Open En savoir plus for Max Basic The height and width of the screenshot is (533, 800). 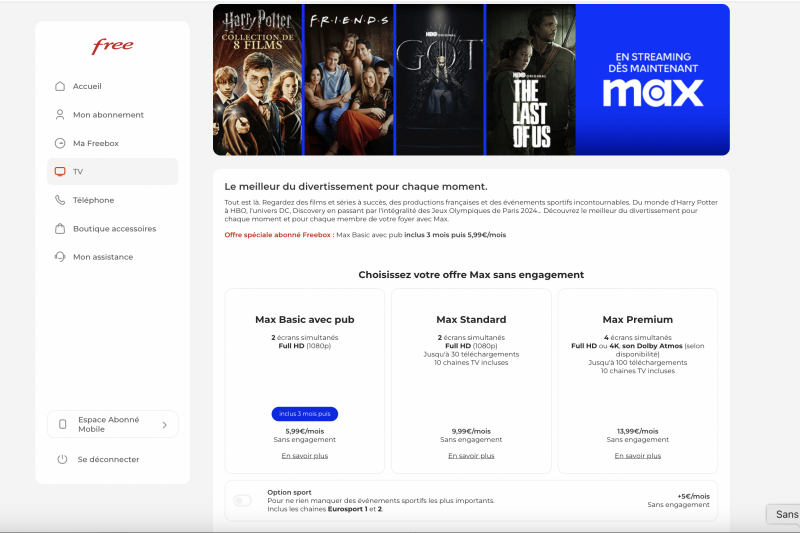(304, 455)
